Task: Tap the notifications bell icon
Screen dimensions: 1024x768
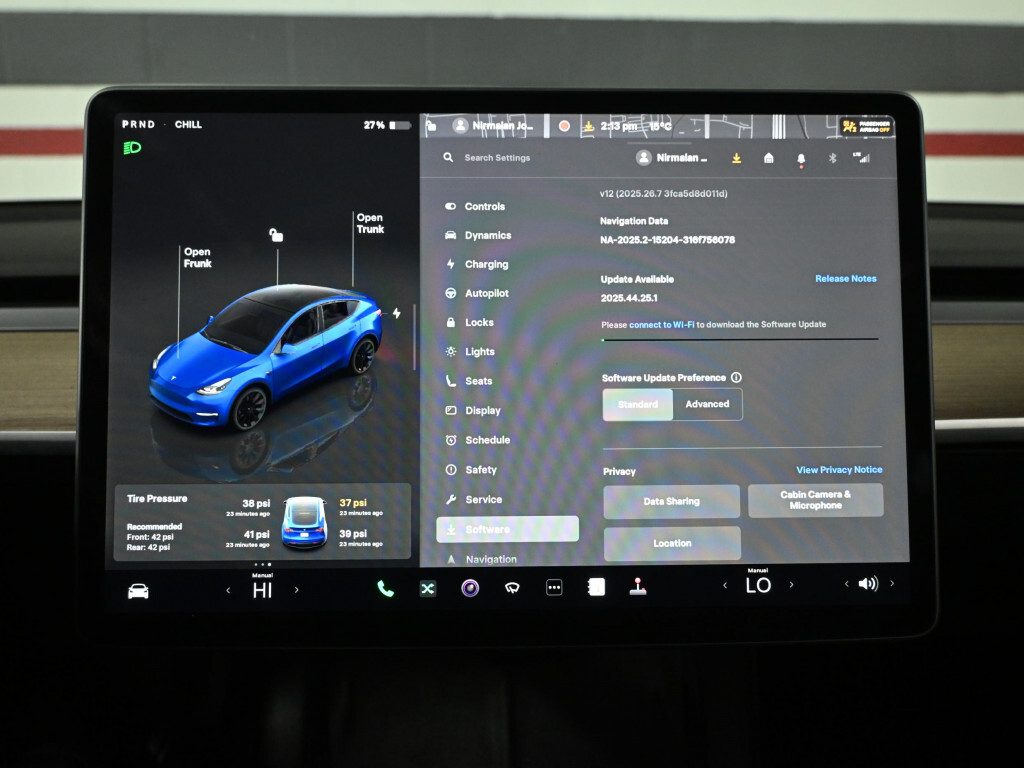Action: tap(800, 158)
